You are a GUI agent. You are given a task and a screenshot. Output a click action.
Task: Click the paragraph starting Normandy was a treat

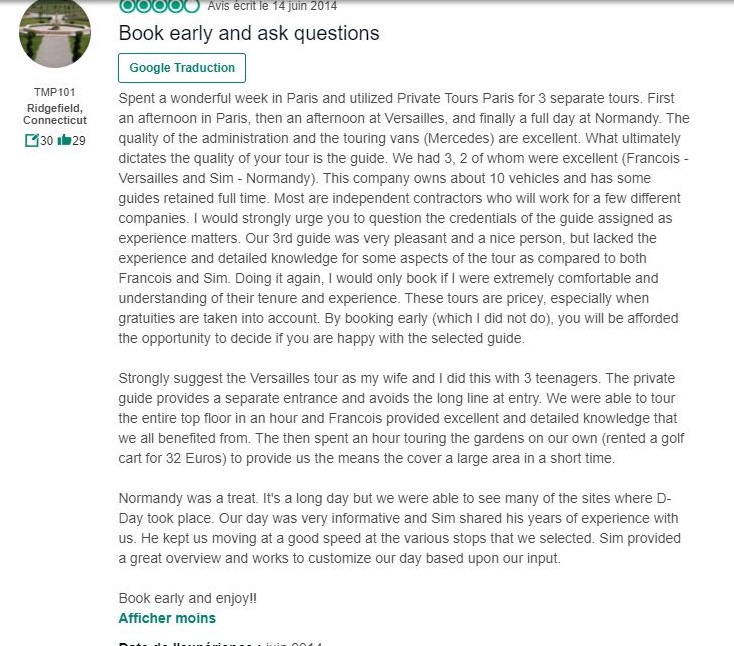point(399,528)
